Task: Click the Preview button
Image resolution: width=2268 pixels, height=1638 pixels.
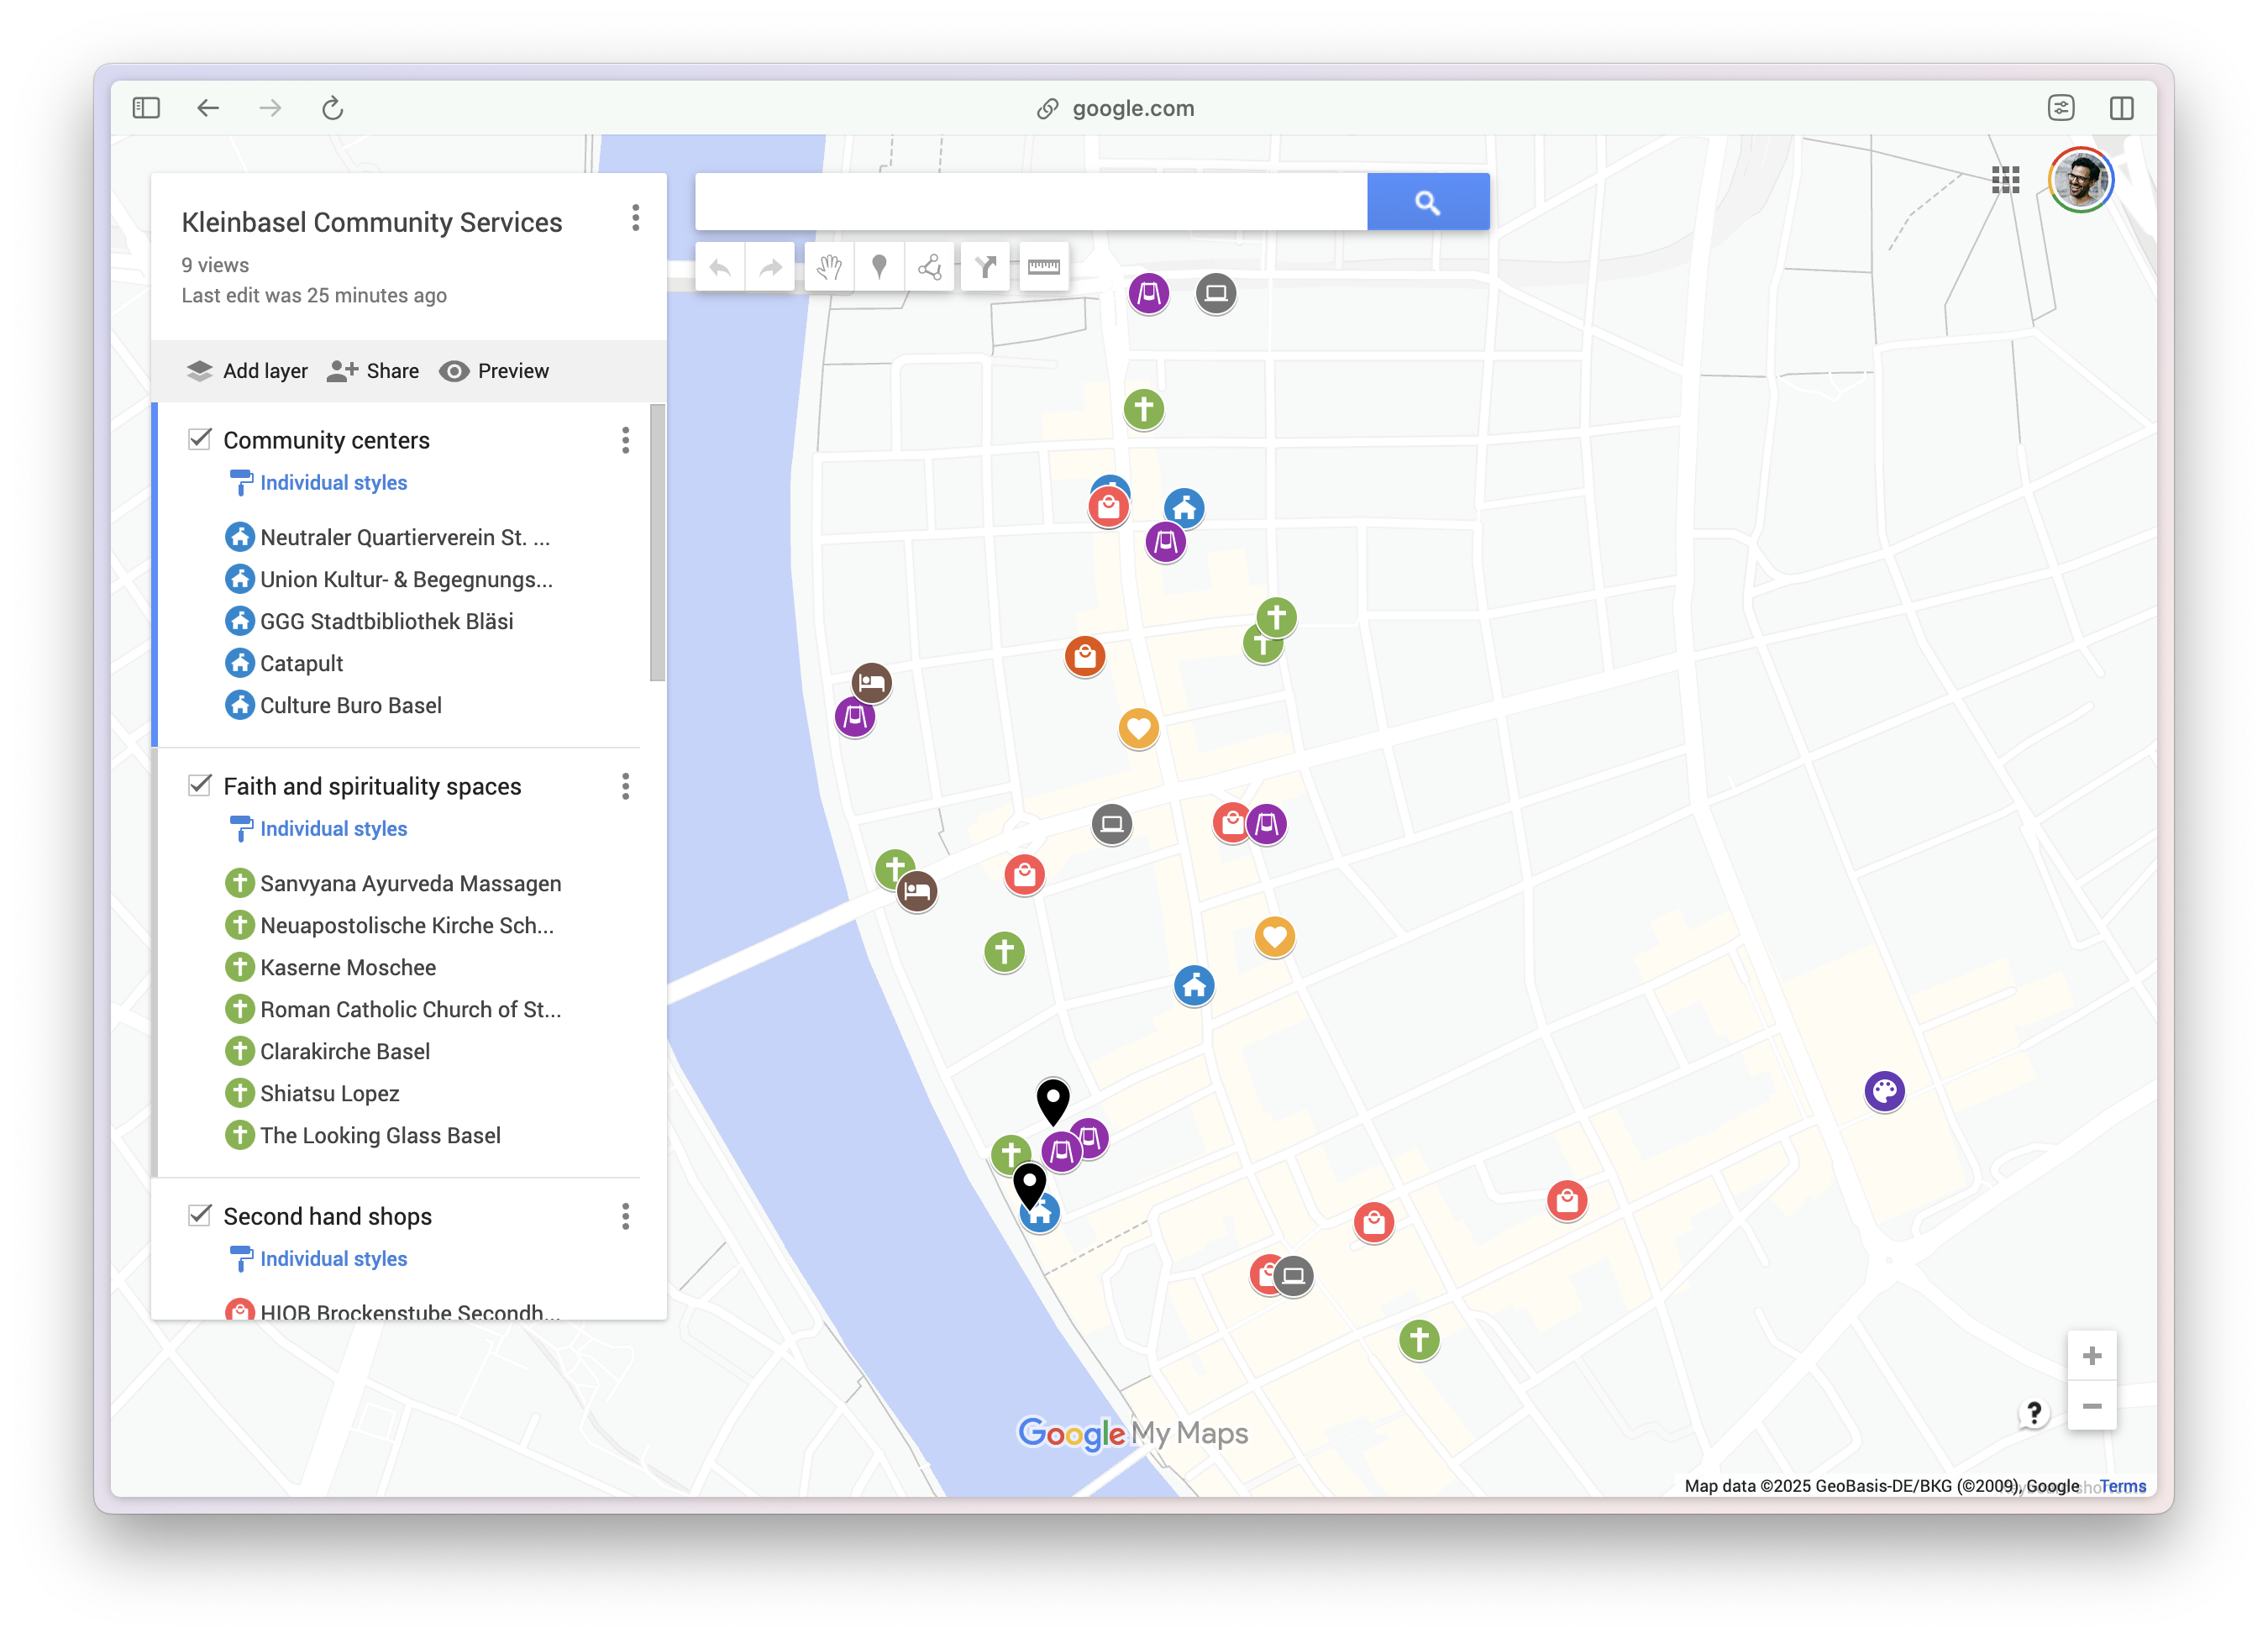Action: 494,371
